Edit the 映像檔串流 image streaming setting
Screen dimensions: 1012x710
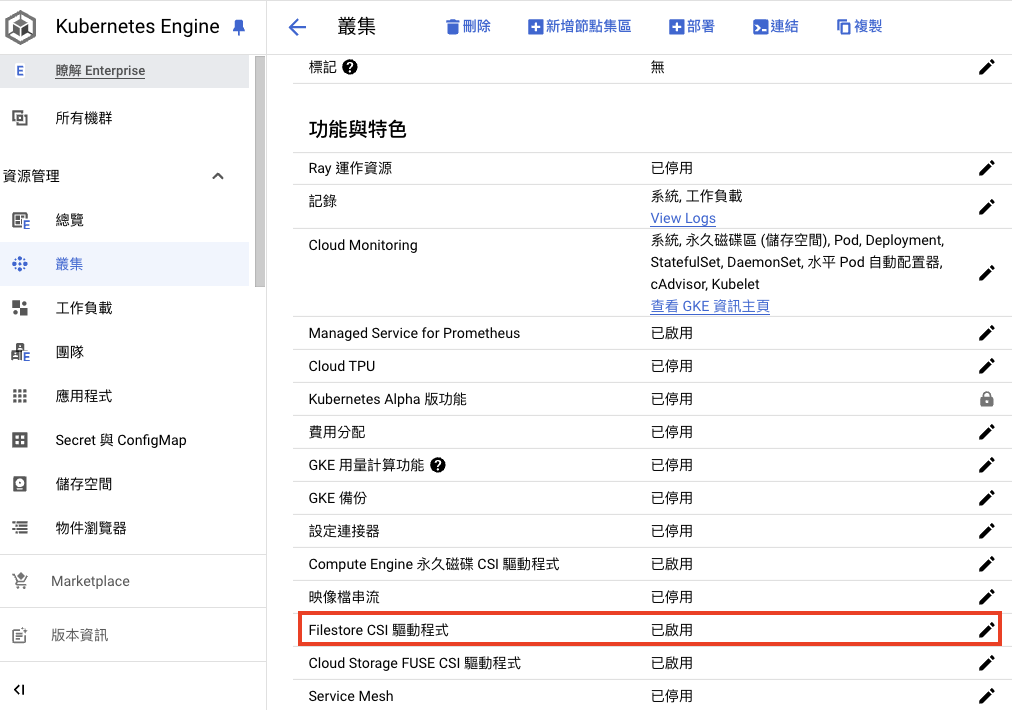(986, 597)
